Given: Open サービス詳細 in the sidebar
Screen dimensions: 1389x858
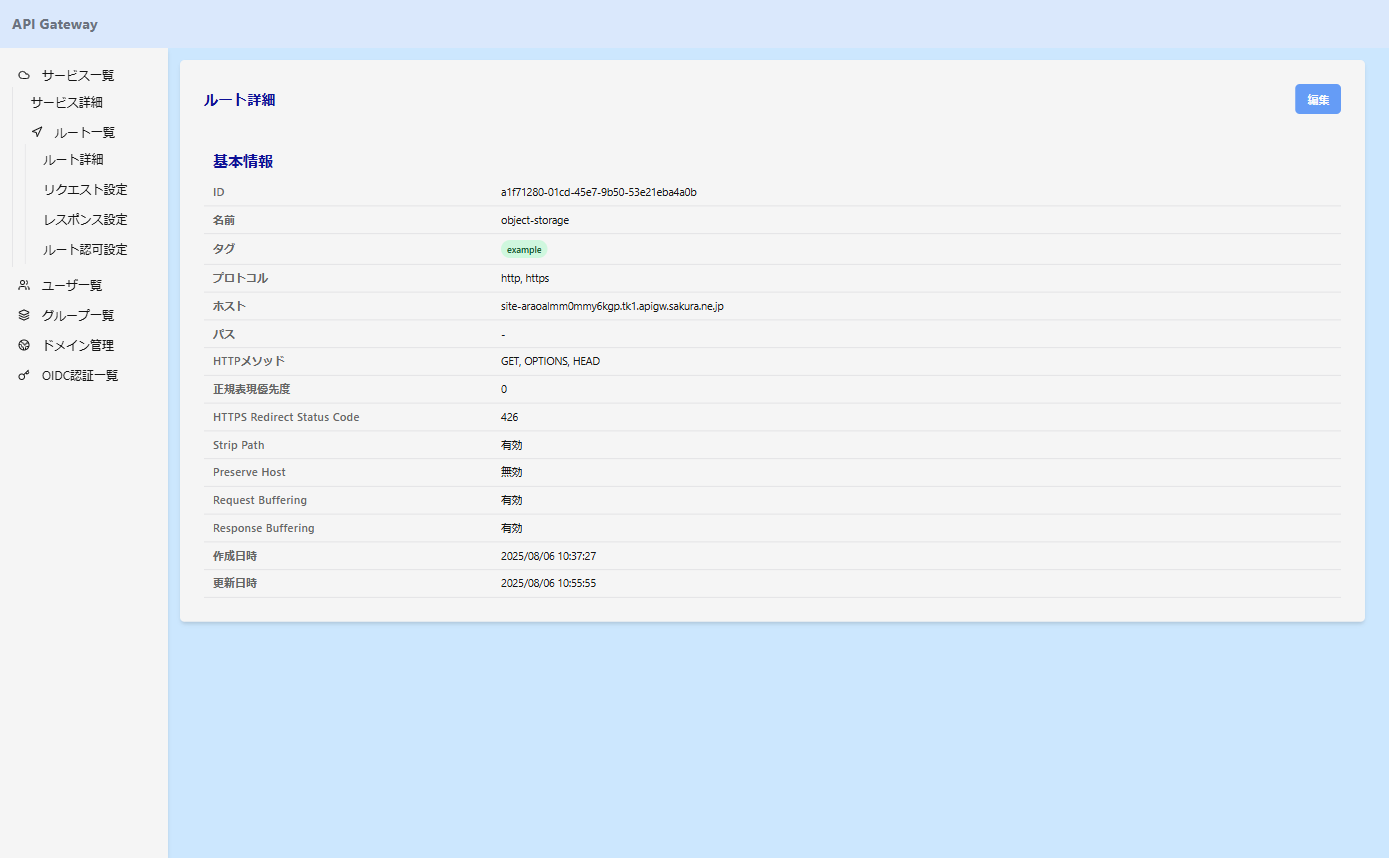Looking at the screenshot, I should 66,102.
